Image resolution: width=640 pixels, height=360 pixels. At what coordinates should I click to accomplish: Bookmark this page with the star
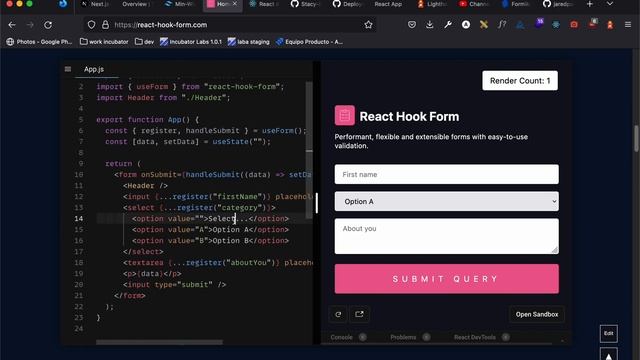click(x=368, y=25)
